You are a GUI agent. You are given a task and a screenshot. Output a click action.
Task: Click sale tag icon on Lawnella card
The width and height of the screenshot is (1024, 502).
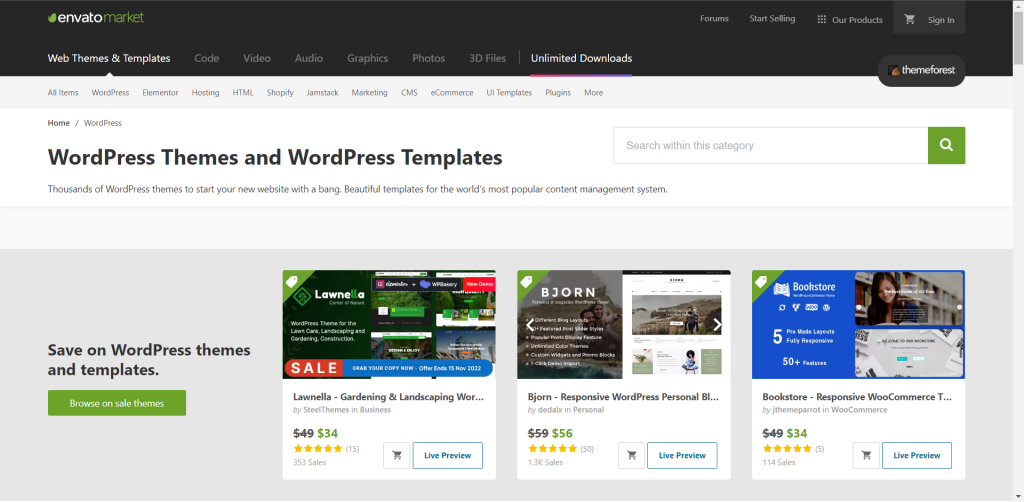pyautogui.click(x=291, y=281)
